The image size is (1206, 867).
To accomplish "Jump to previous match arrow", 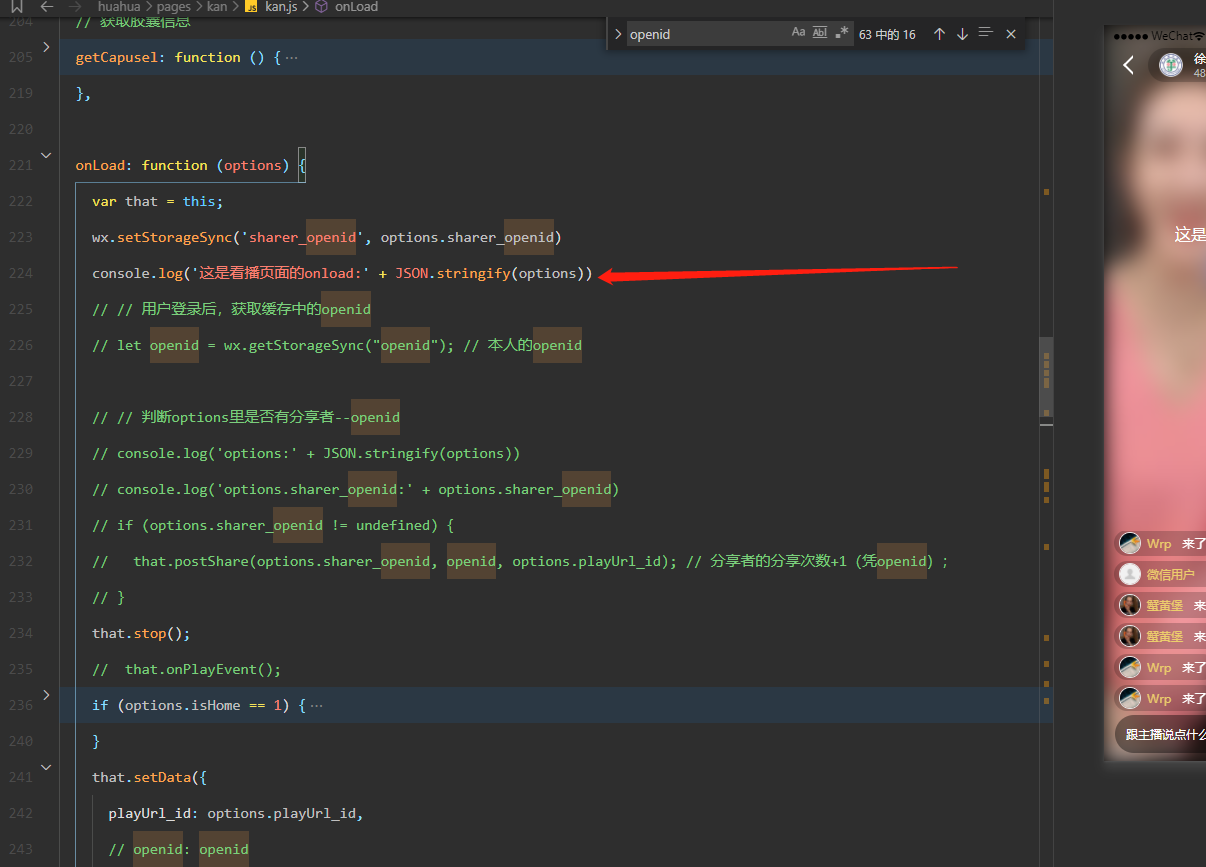I will point(939,34).
